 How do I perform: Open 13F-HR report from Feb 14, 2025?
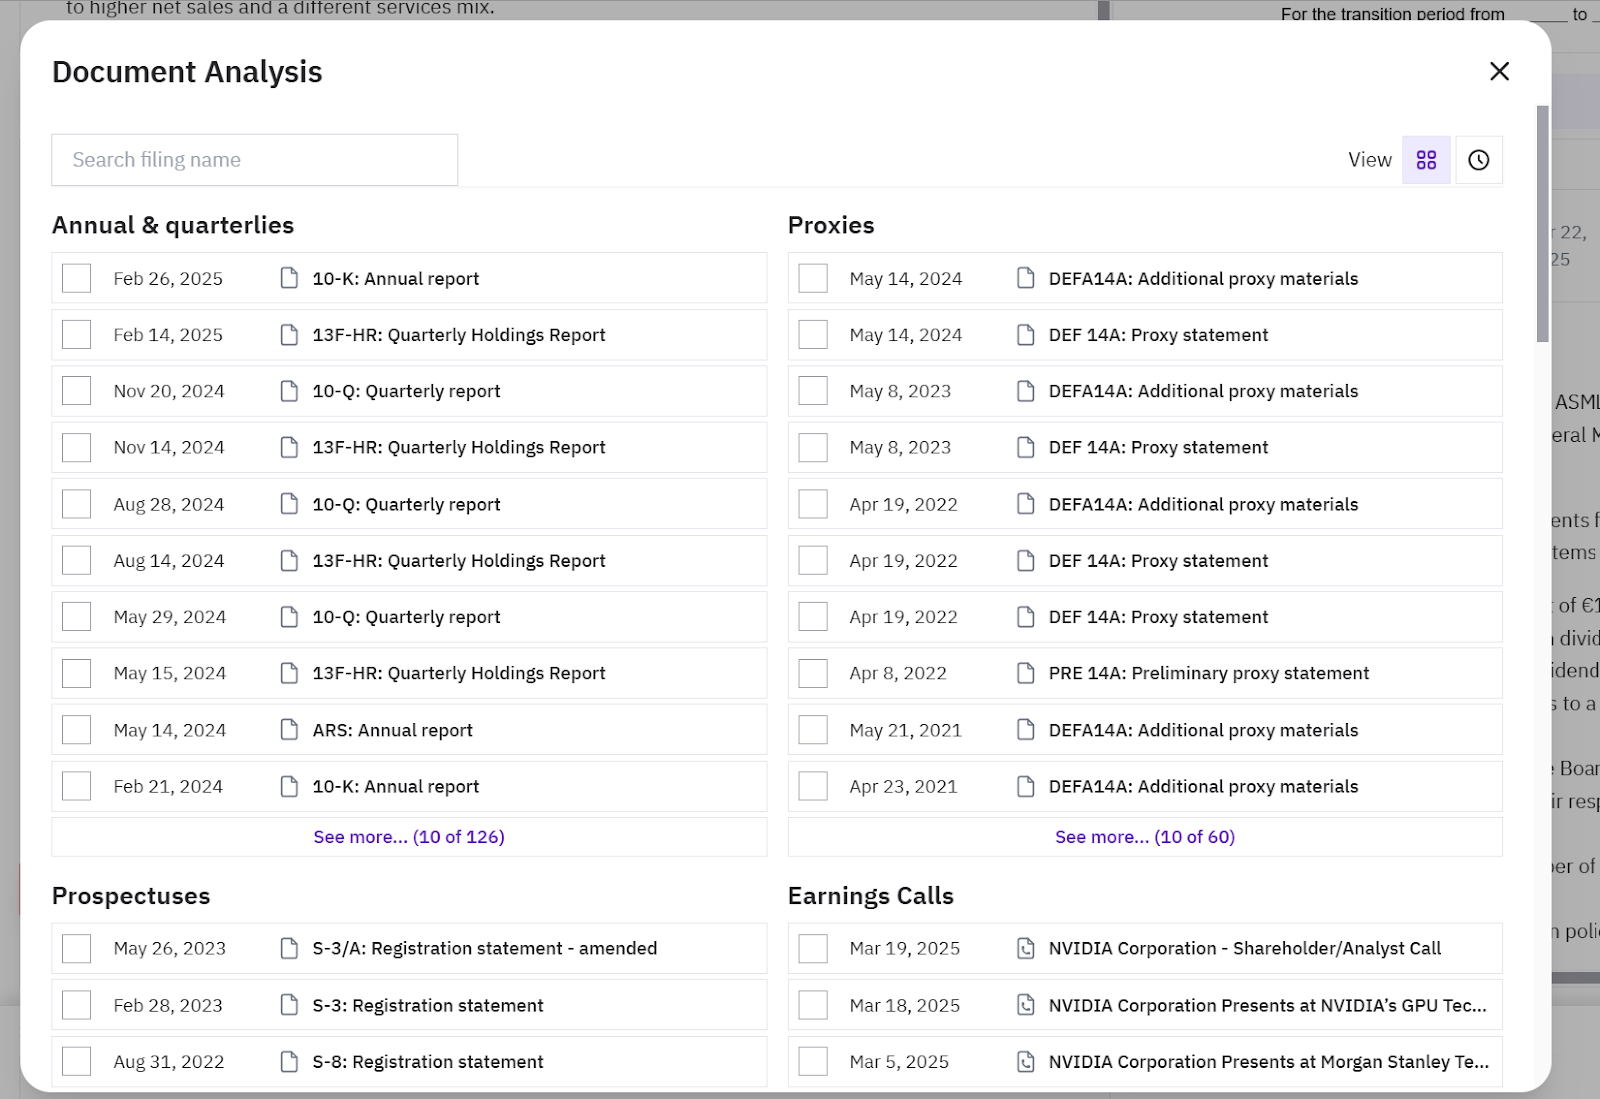click(x=458, y=335)
